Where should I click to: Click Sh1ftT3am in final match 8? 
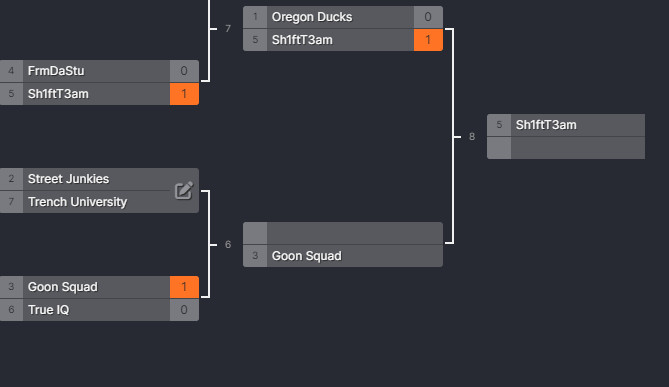pos(566,125)
